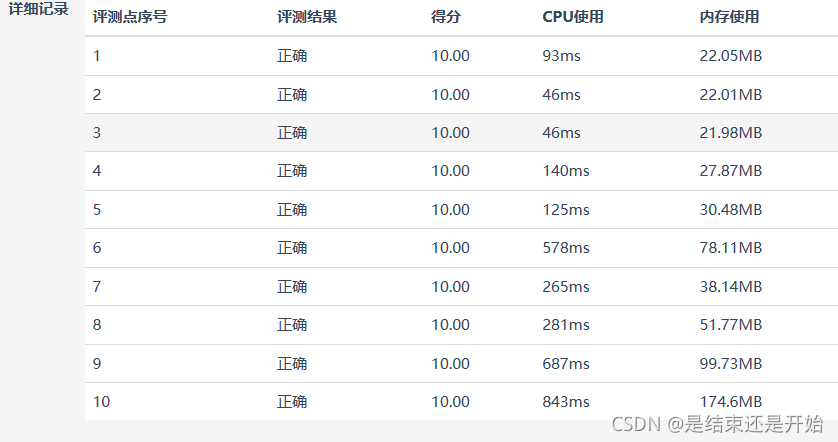Select test point number 1 cell
The image size is (838, 442).
[97, 56]
